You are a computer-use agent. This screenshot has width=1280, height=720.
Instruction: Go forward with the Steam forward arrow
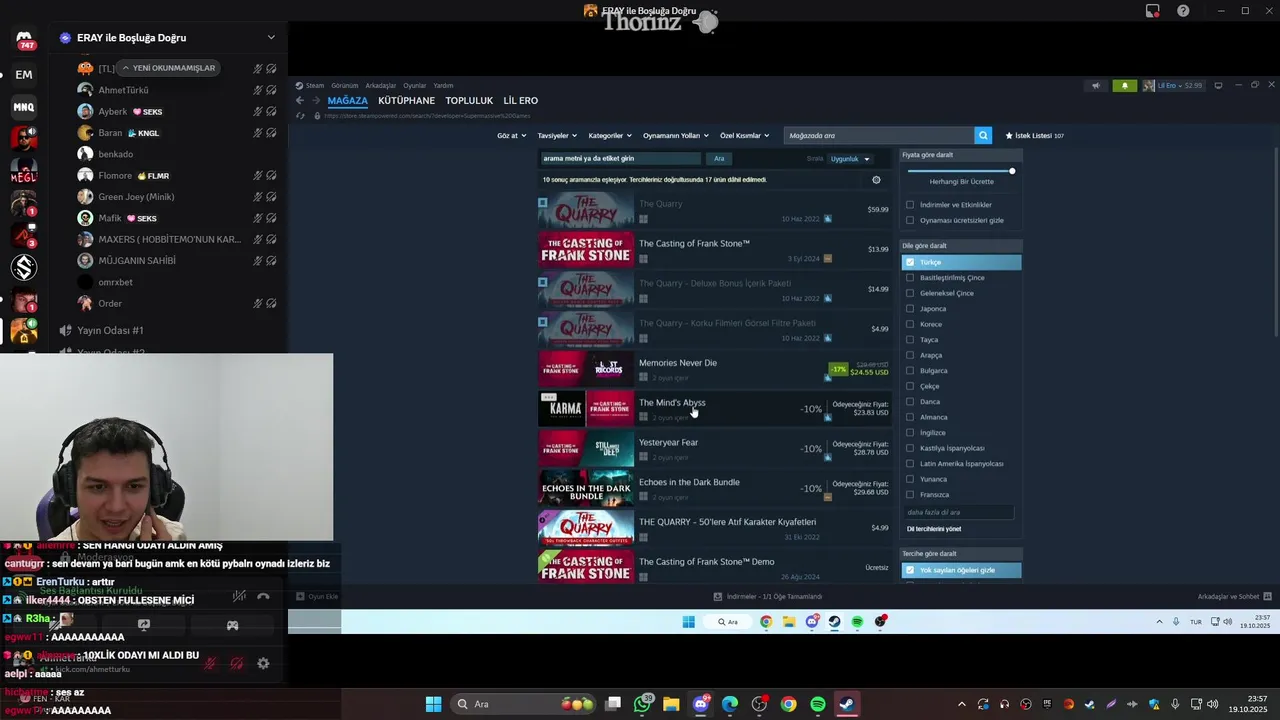point(316,101)
